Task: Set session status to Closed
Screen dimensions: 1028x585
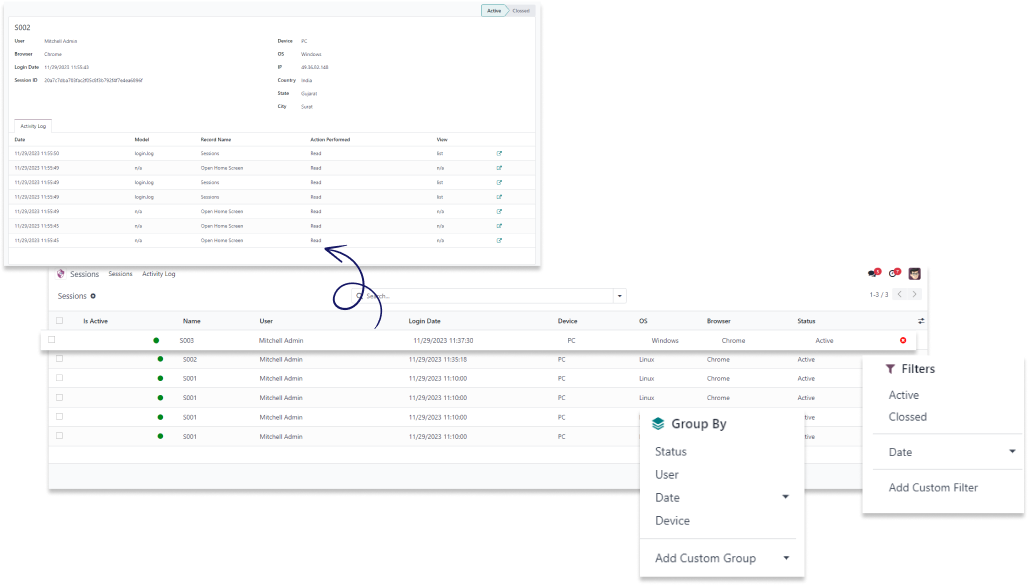Action: (522, 10)
